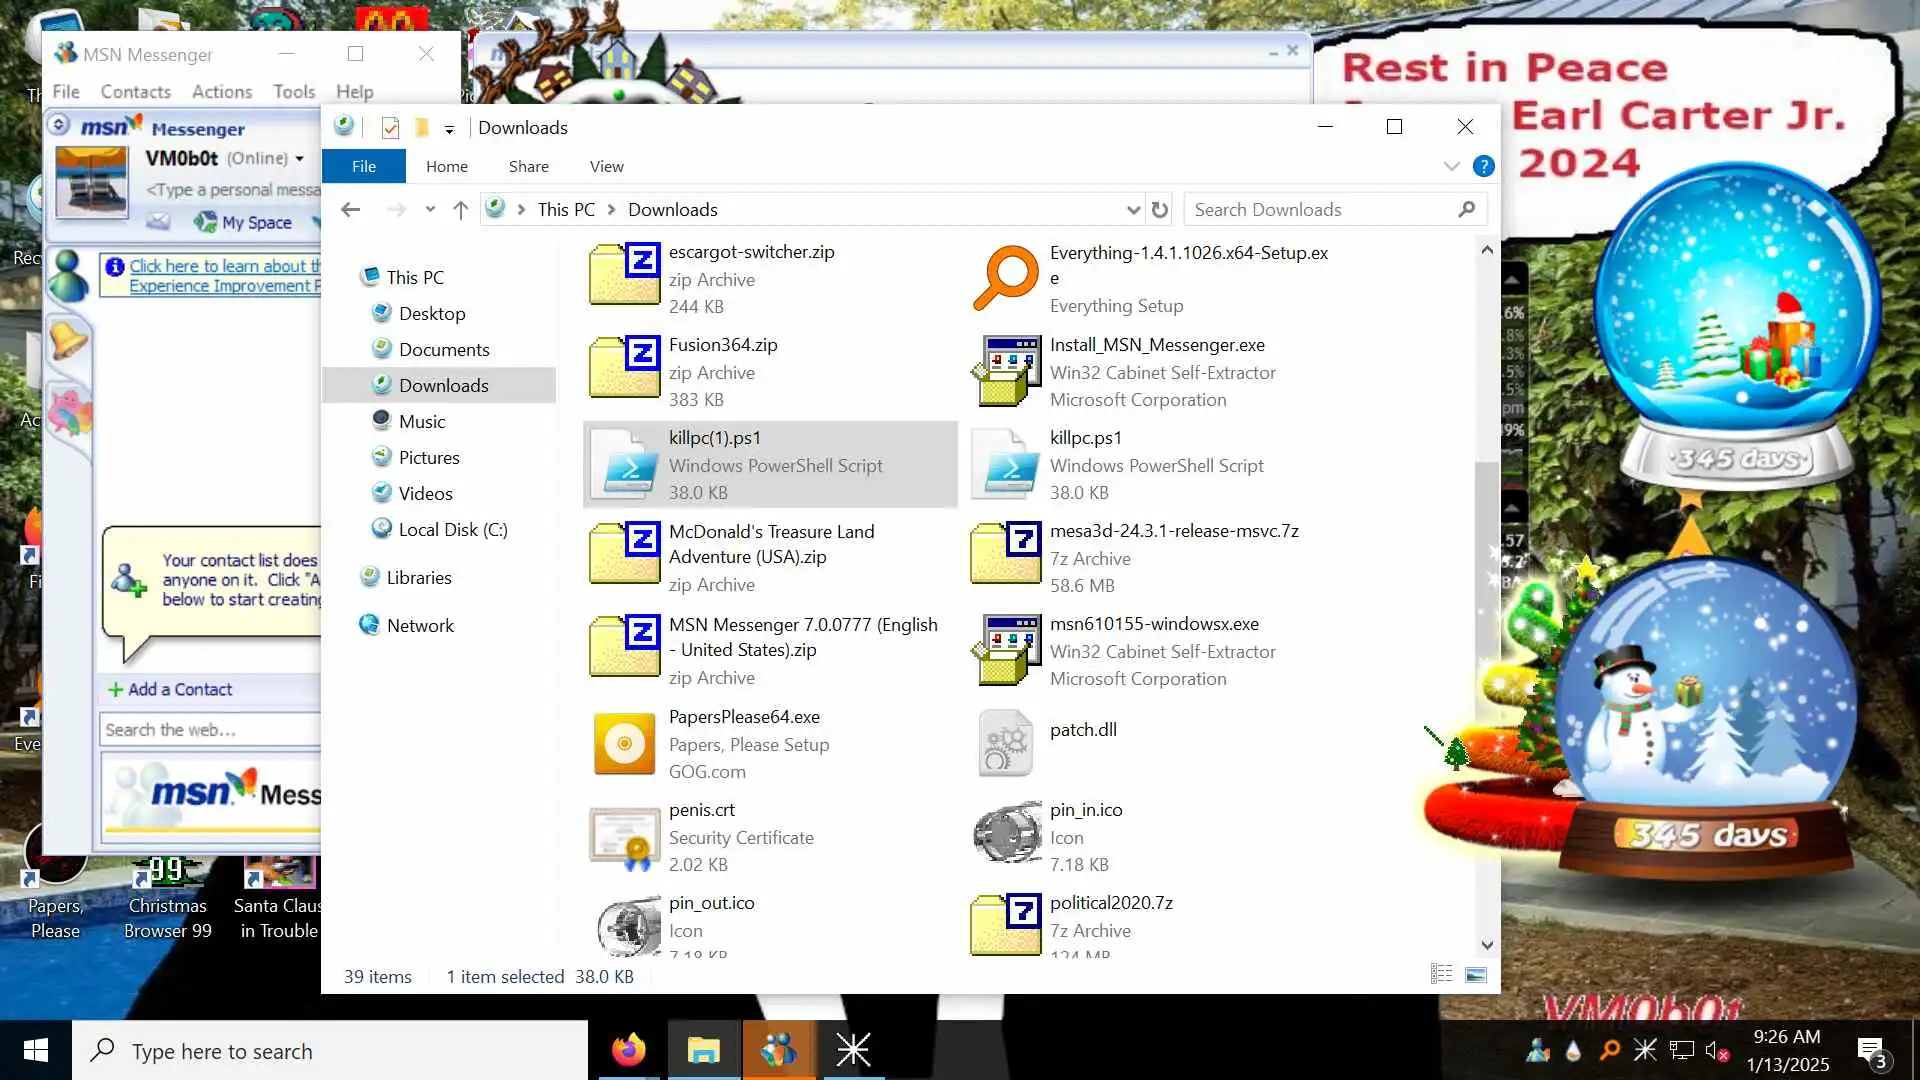Switch to Large icons view layout
Viewport: 1920px width, 1080px height.
1476,974
